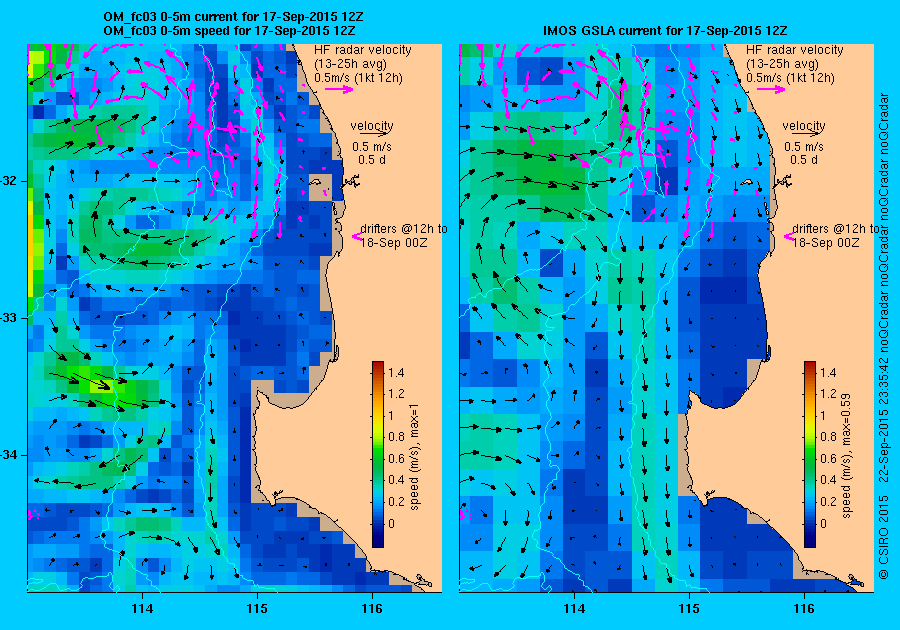Click the CSIRO 2015 copyright timestamp text
The height and width of the screenshot is (630, 900).
[x=883, y=335]
